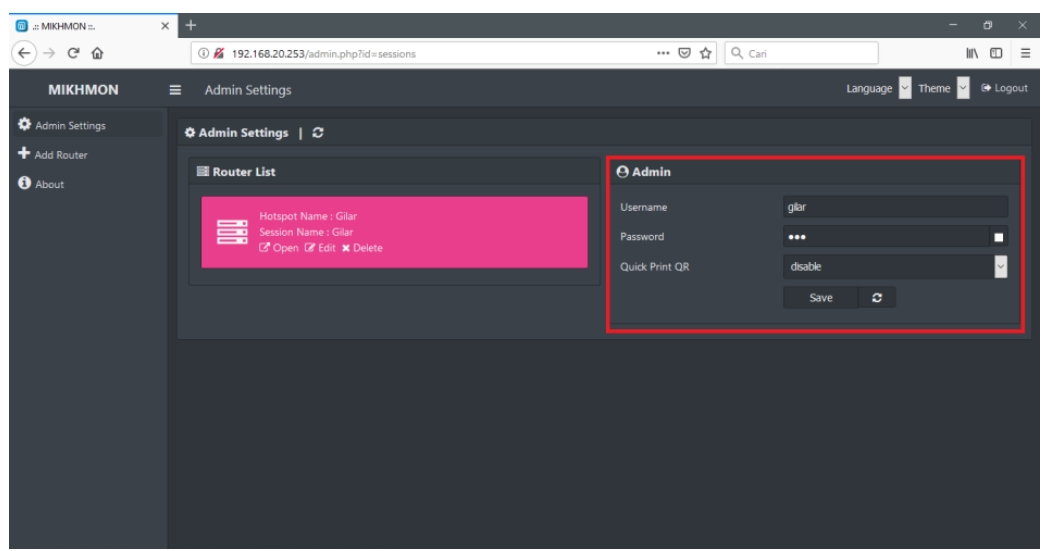Open a new browser tab
This screenshot has width=1043, height=551.
(191, 25)
